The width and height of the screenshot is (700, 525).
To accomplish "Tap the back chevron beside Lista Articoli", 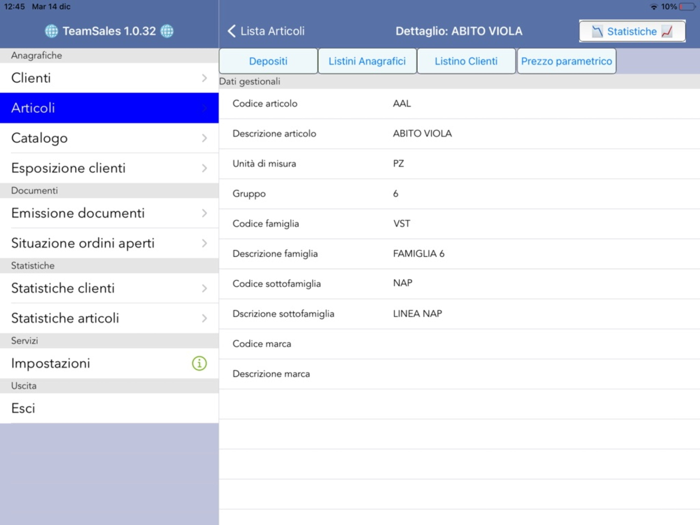I will [x=231, y=31].
